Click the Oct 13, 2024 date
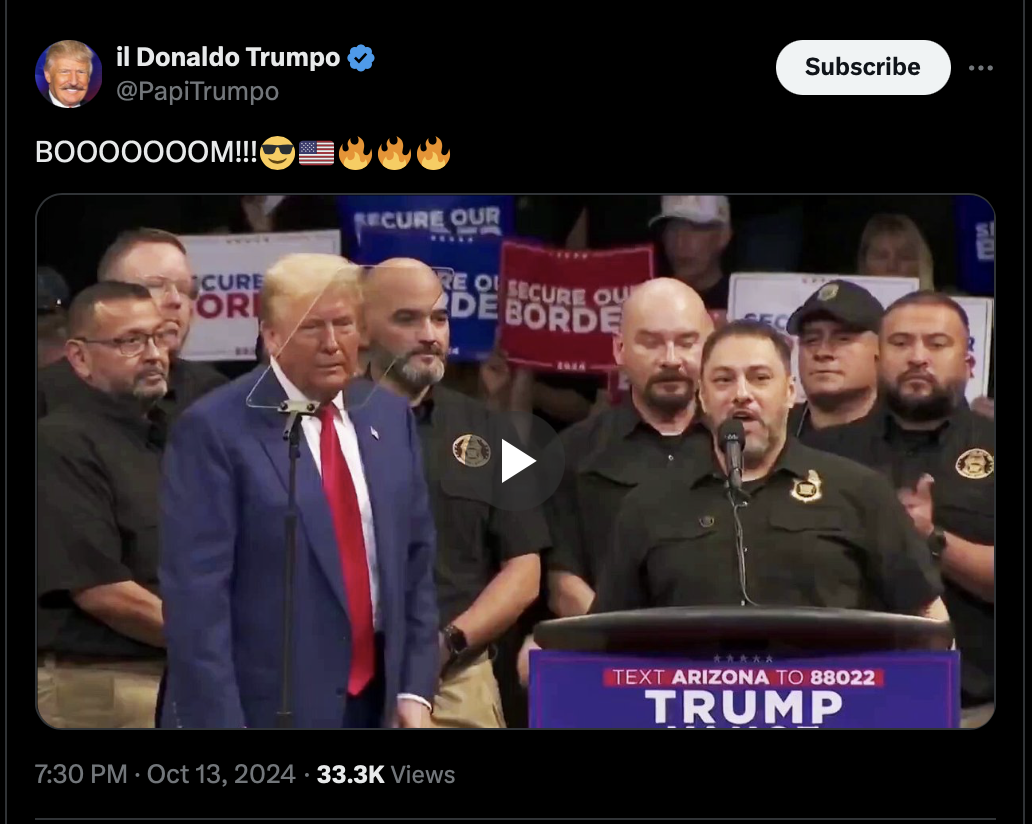The height and width of the screenshot is (824, 1032). point(221,774)
